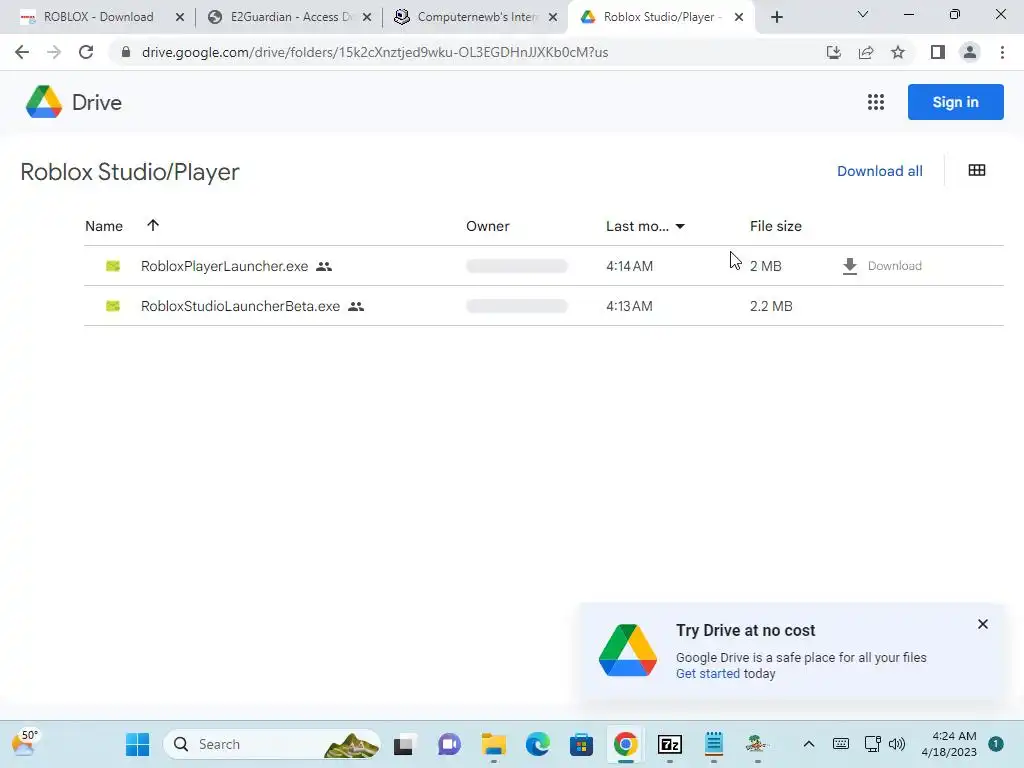
Task: Click the Share this page icon
Action: click(x=866, y=52)
